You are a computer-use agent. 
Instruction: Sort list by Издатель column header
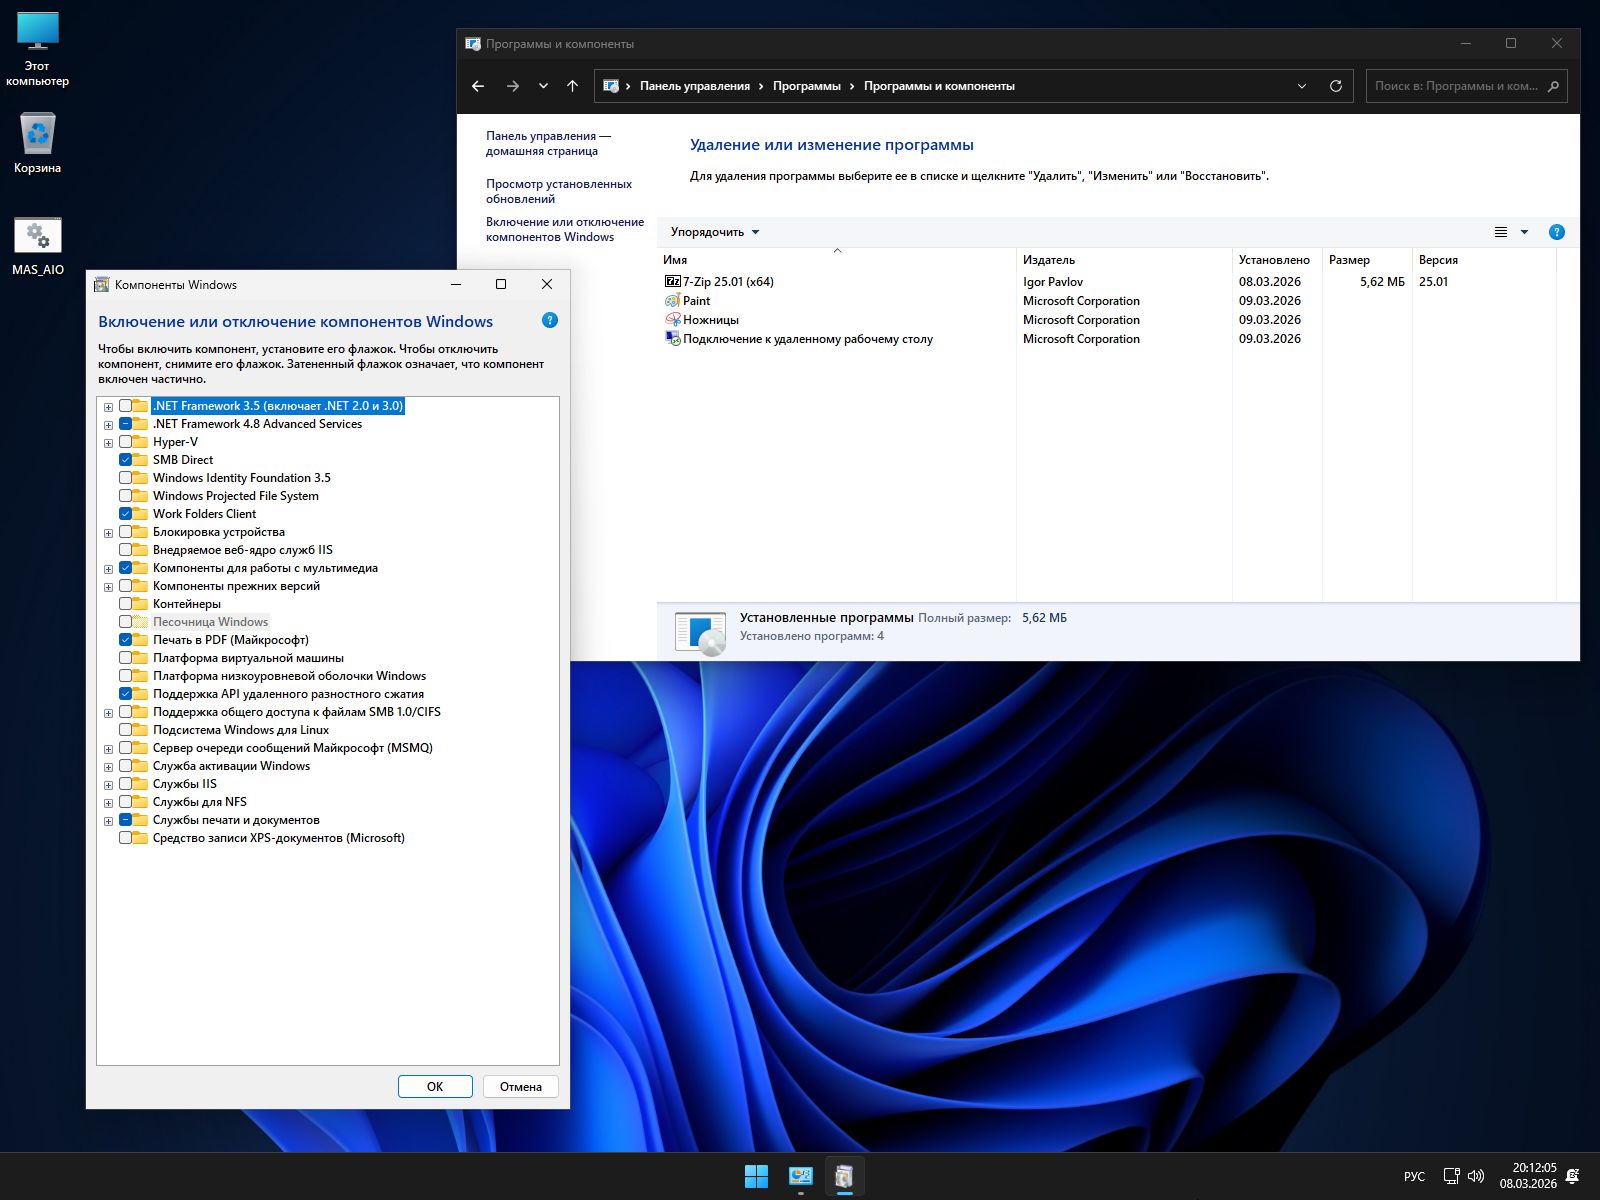[x=1049, y=260]
